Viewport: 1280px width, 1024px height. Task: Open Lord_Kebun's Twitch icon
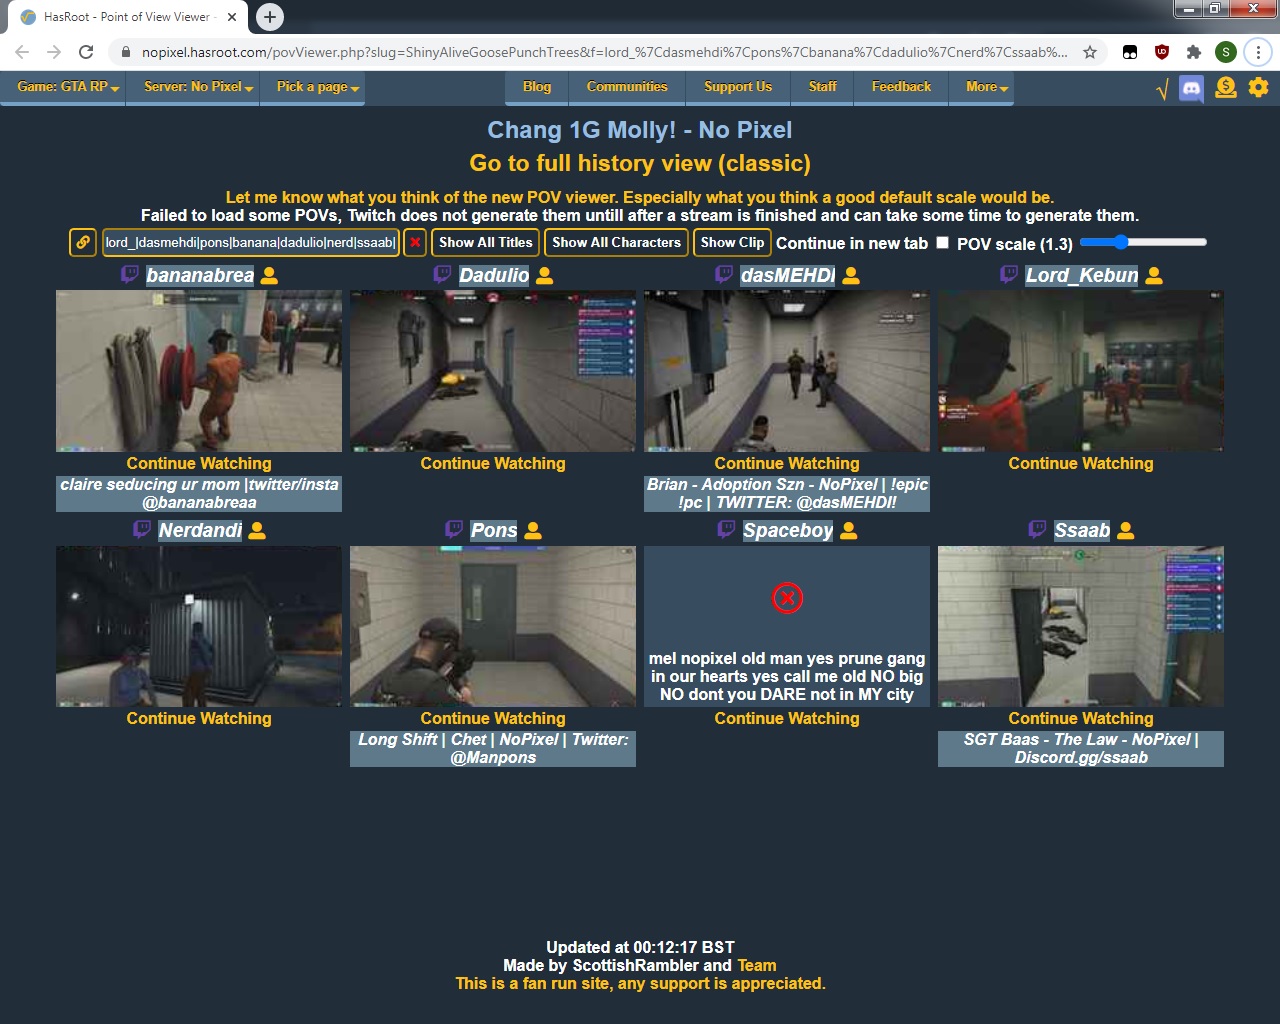(x=1009, y=275)
